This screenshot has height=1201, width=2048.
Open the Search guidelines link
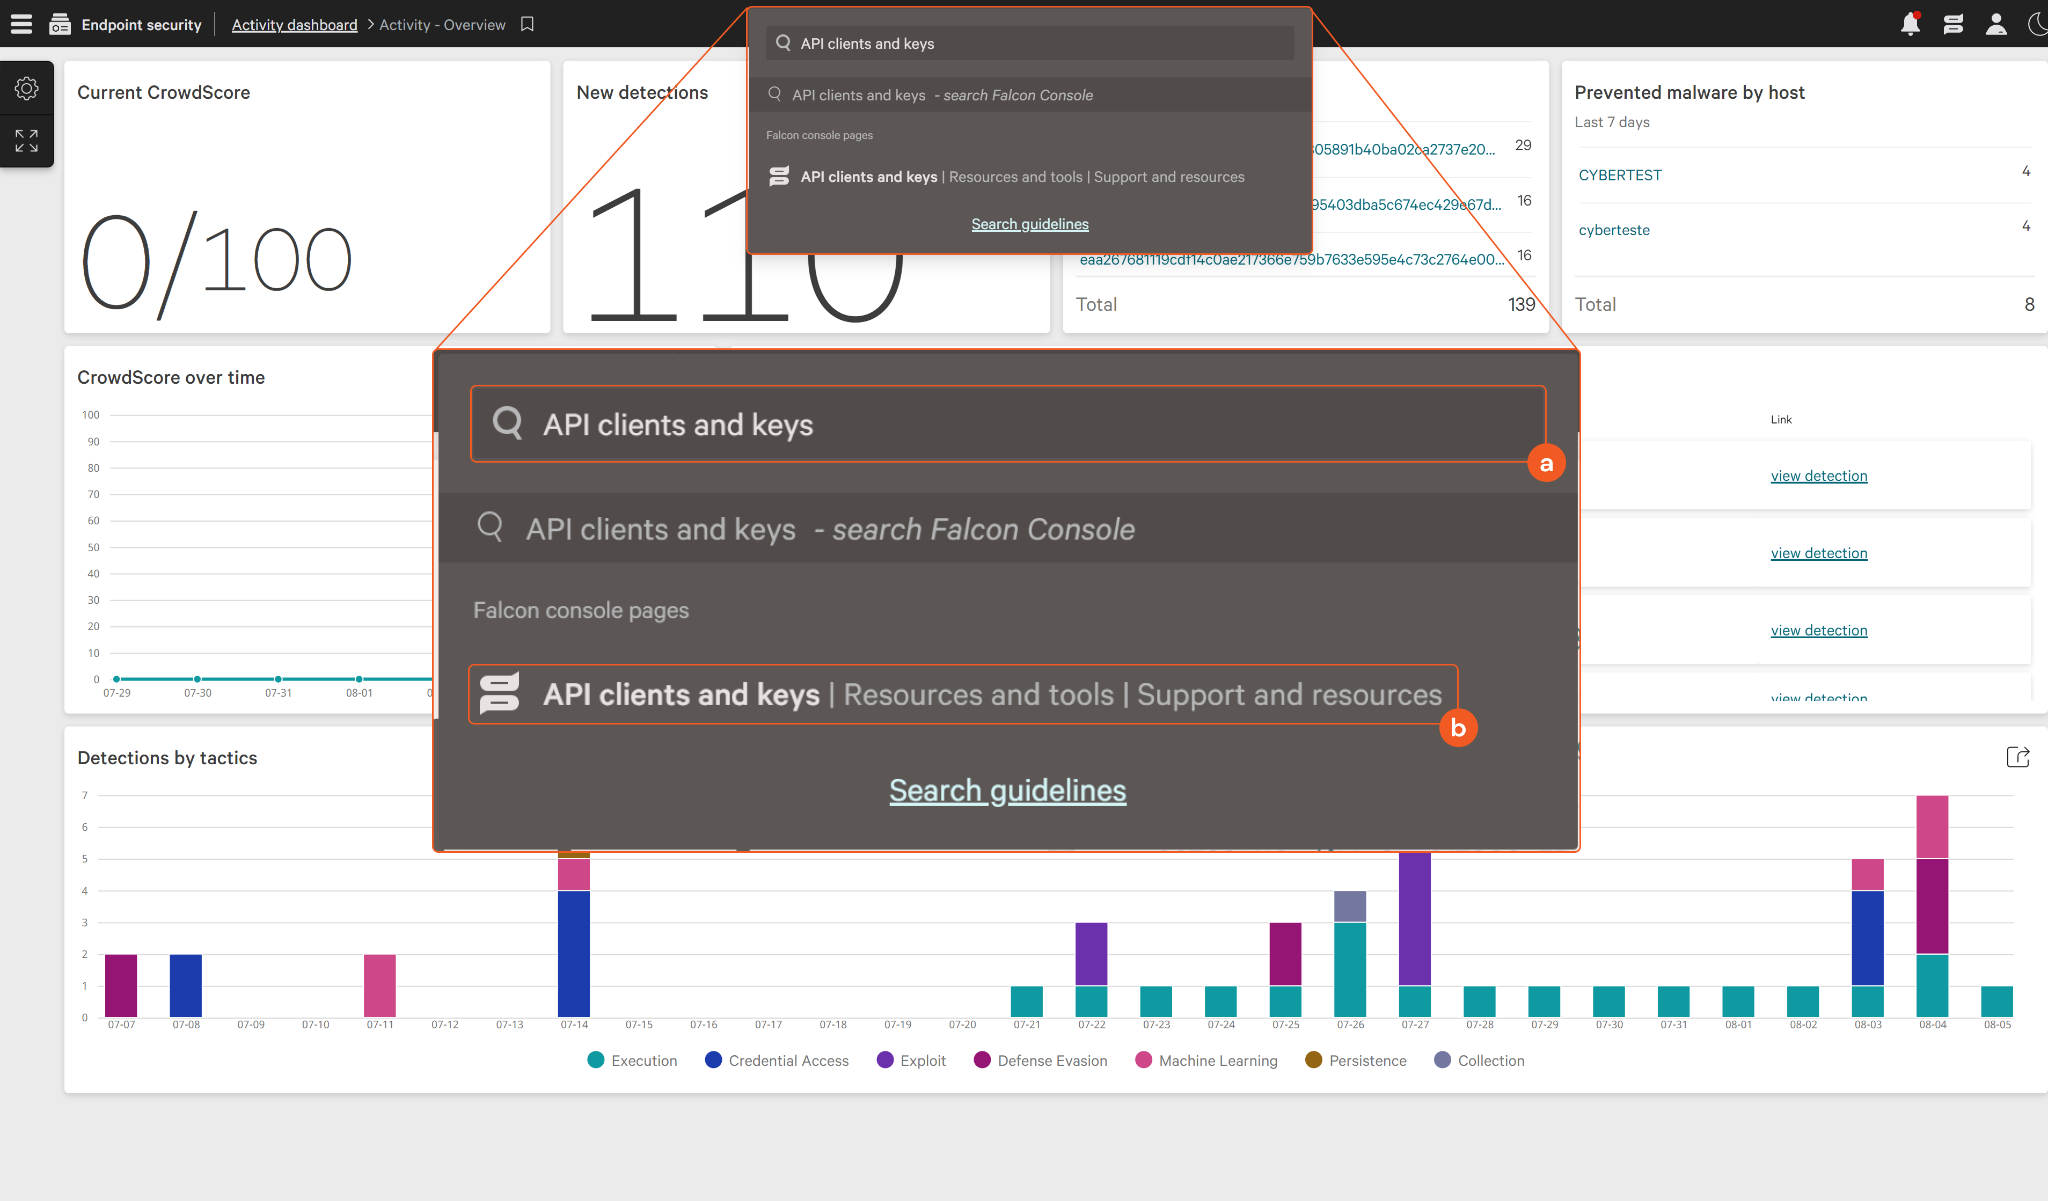(1030, 224)
